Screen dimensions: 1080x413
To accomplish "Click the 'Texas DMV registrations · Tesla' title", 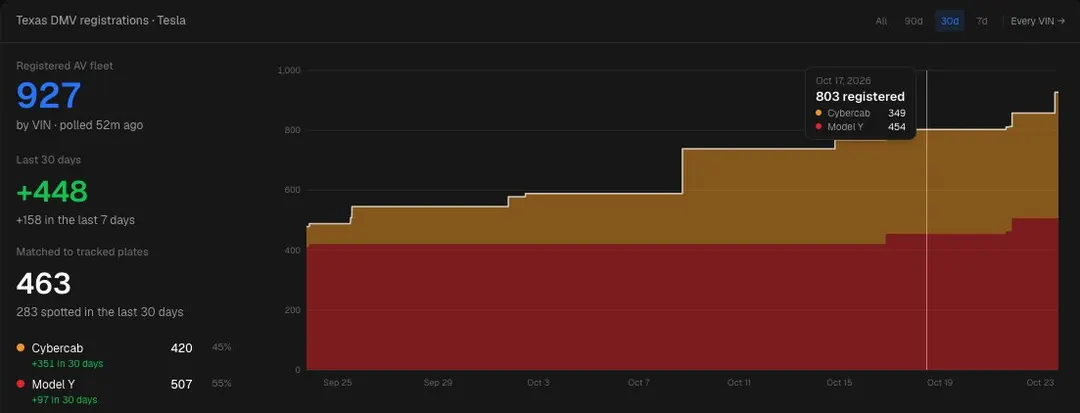I will coord(101,21).
